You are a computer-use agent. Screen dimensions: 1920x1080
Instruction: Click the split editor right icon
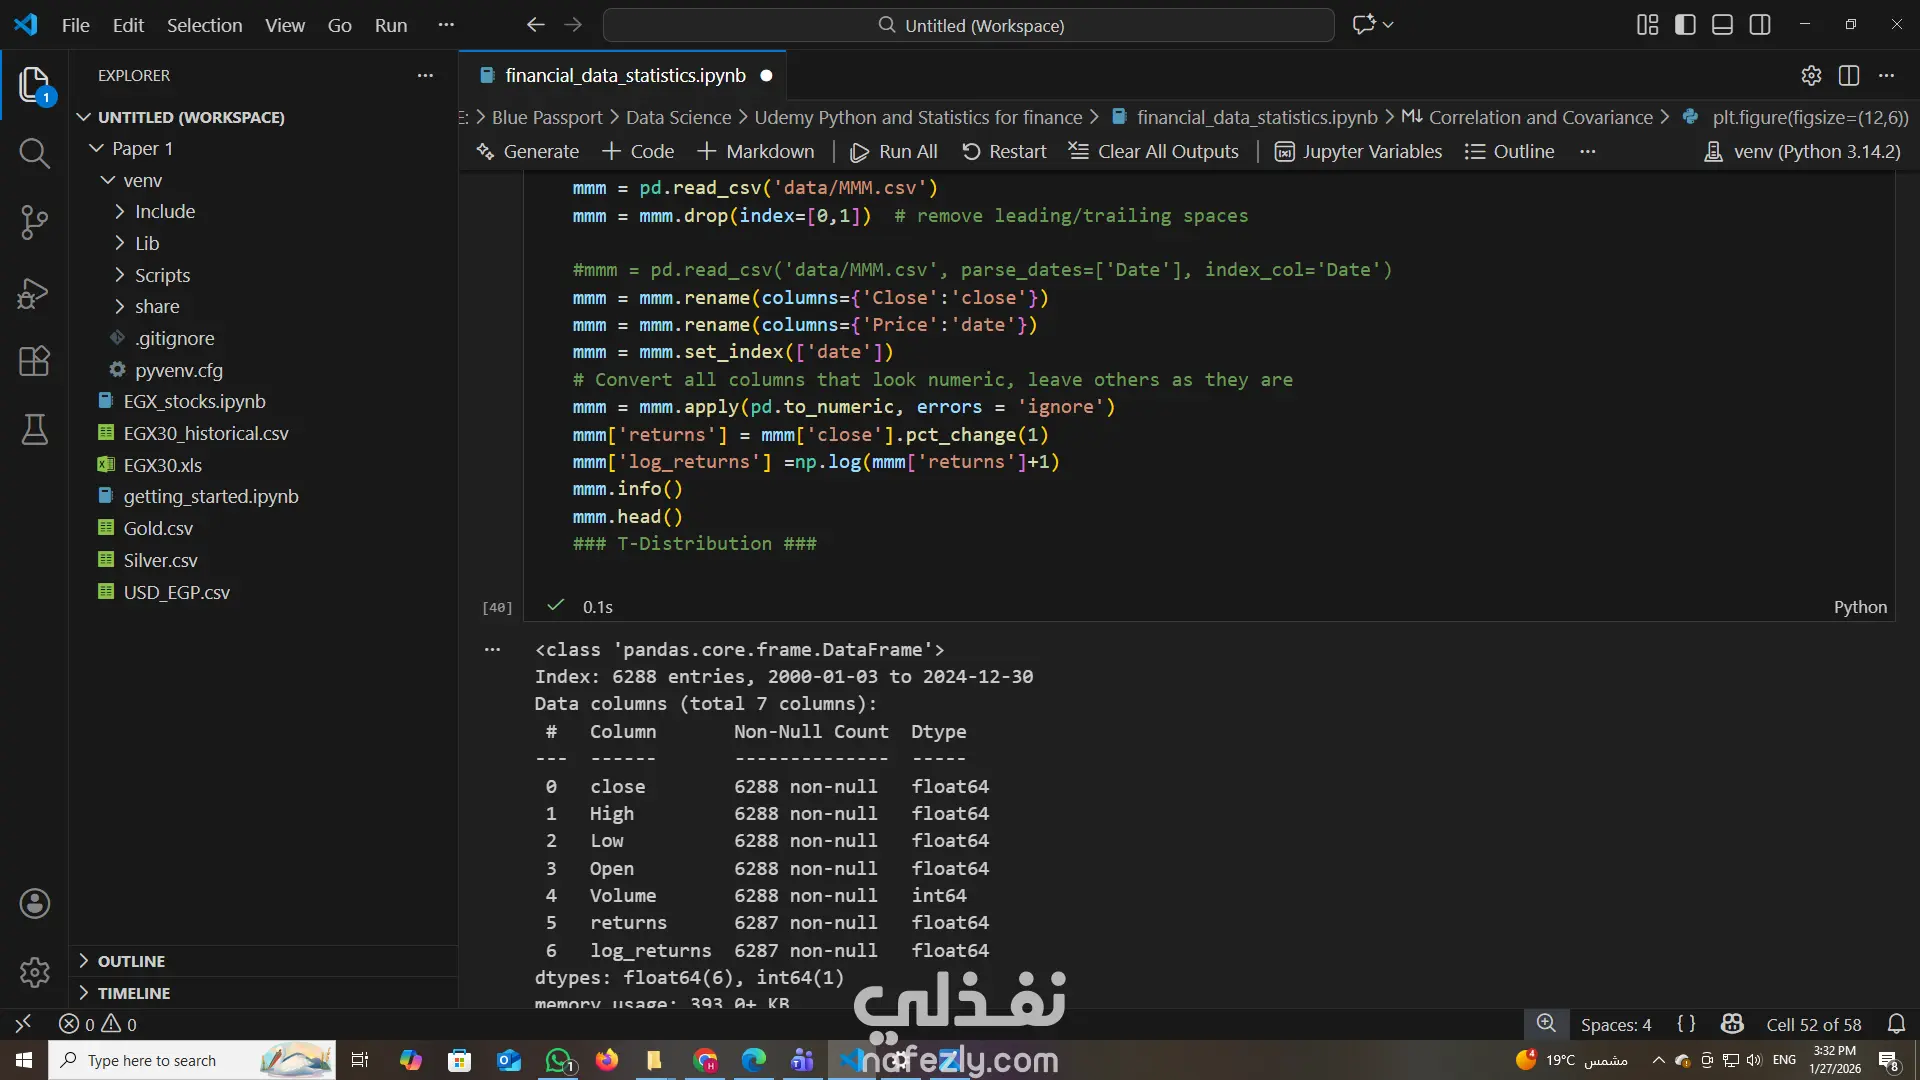1849,75
